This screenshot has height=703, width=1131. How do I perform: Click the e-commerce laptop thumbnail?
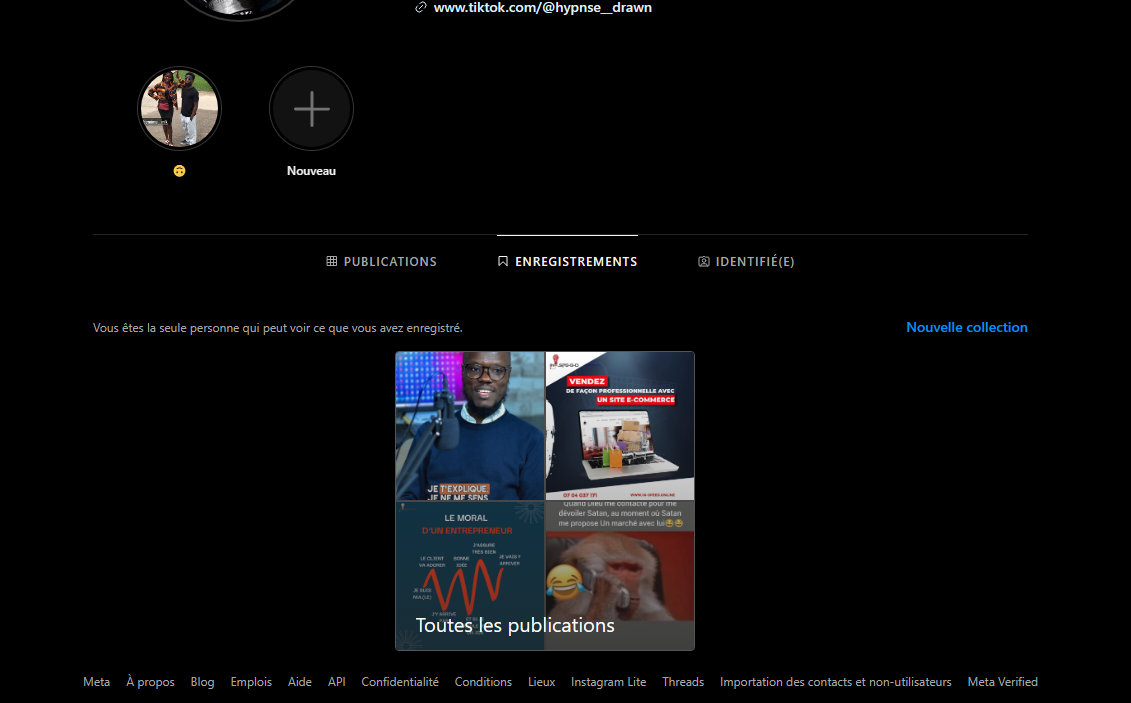(x=620, y=426)
